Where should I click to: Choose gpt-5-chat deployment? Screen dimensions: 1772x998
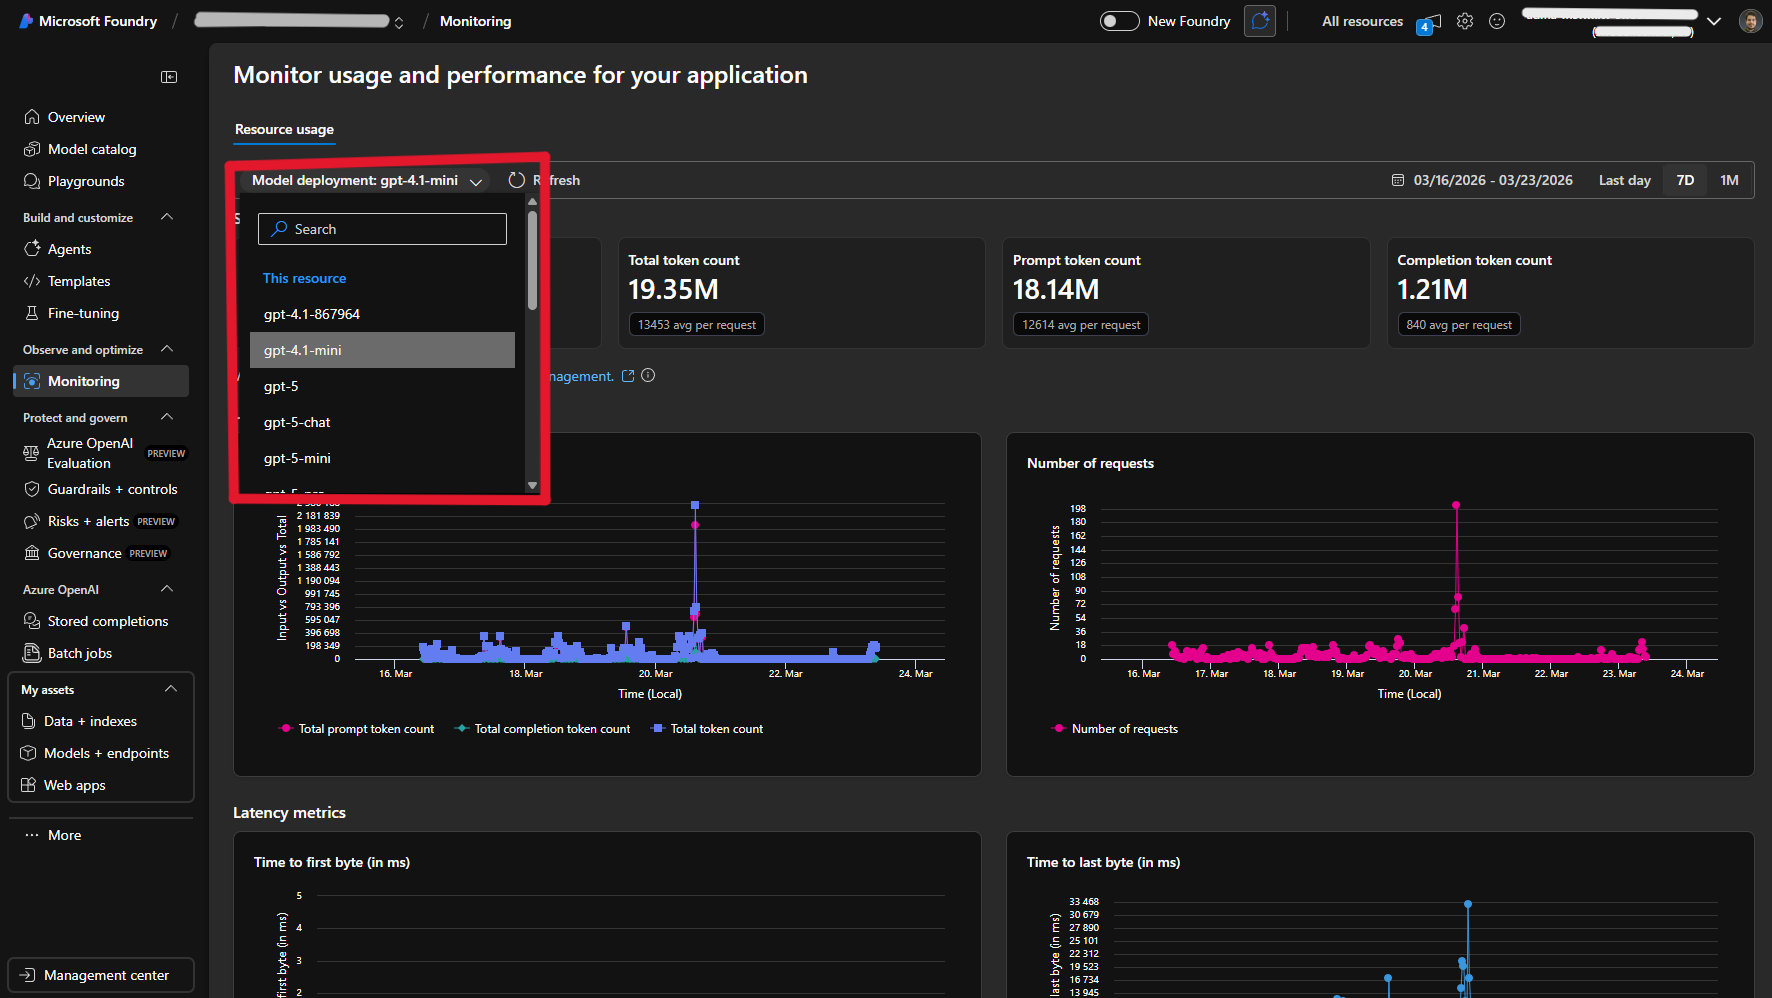click(x=382, y=422)
